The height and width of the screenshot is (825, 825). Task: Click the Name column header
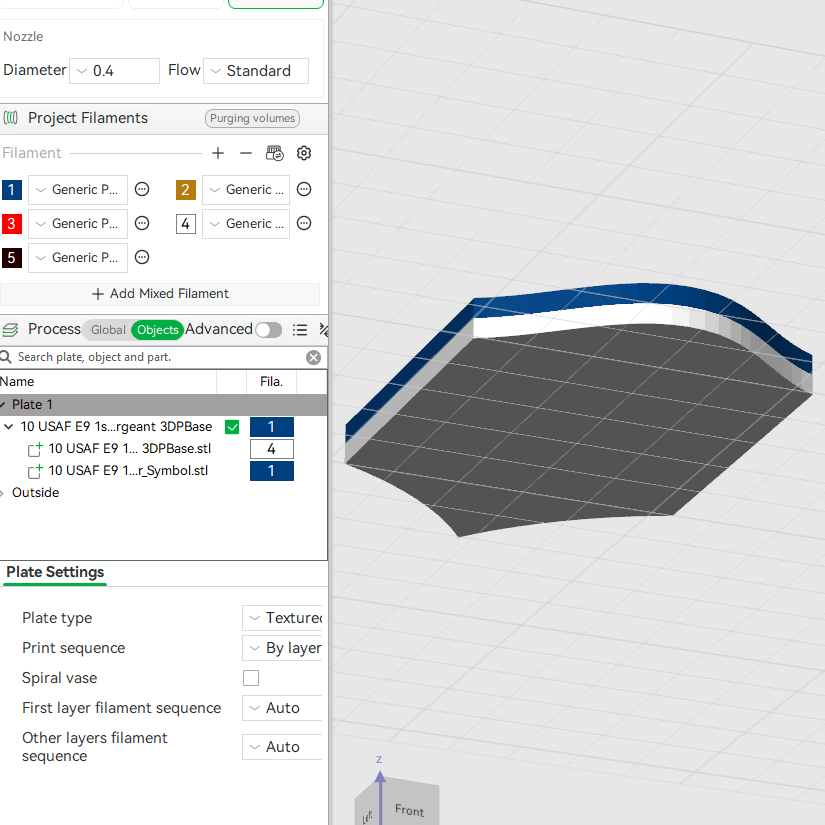pyautogui.click(x=108, y=382)
